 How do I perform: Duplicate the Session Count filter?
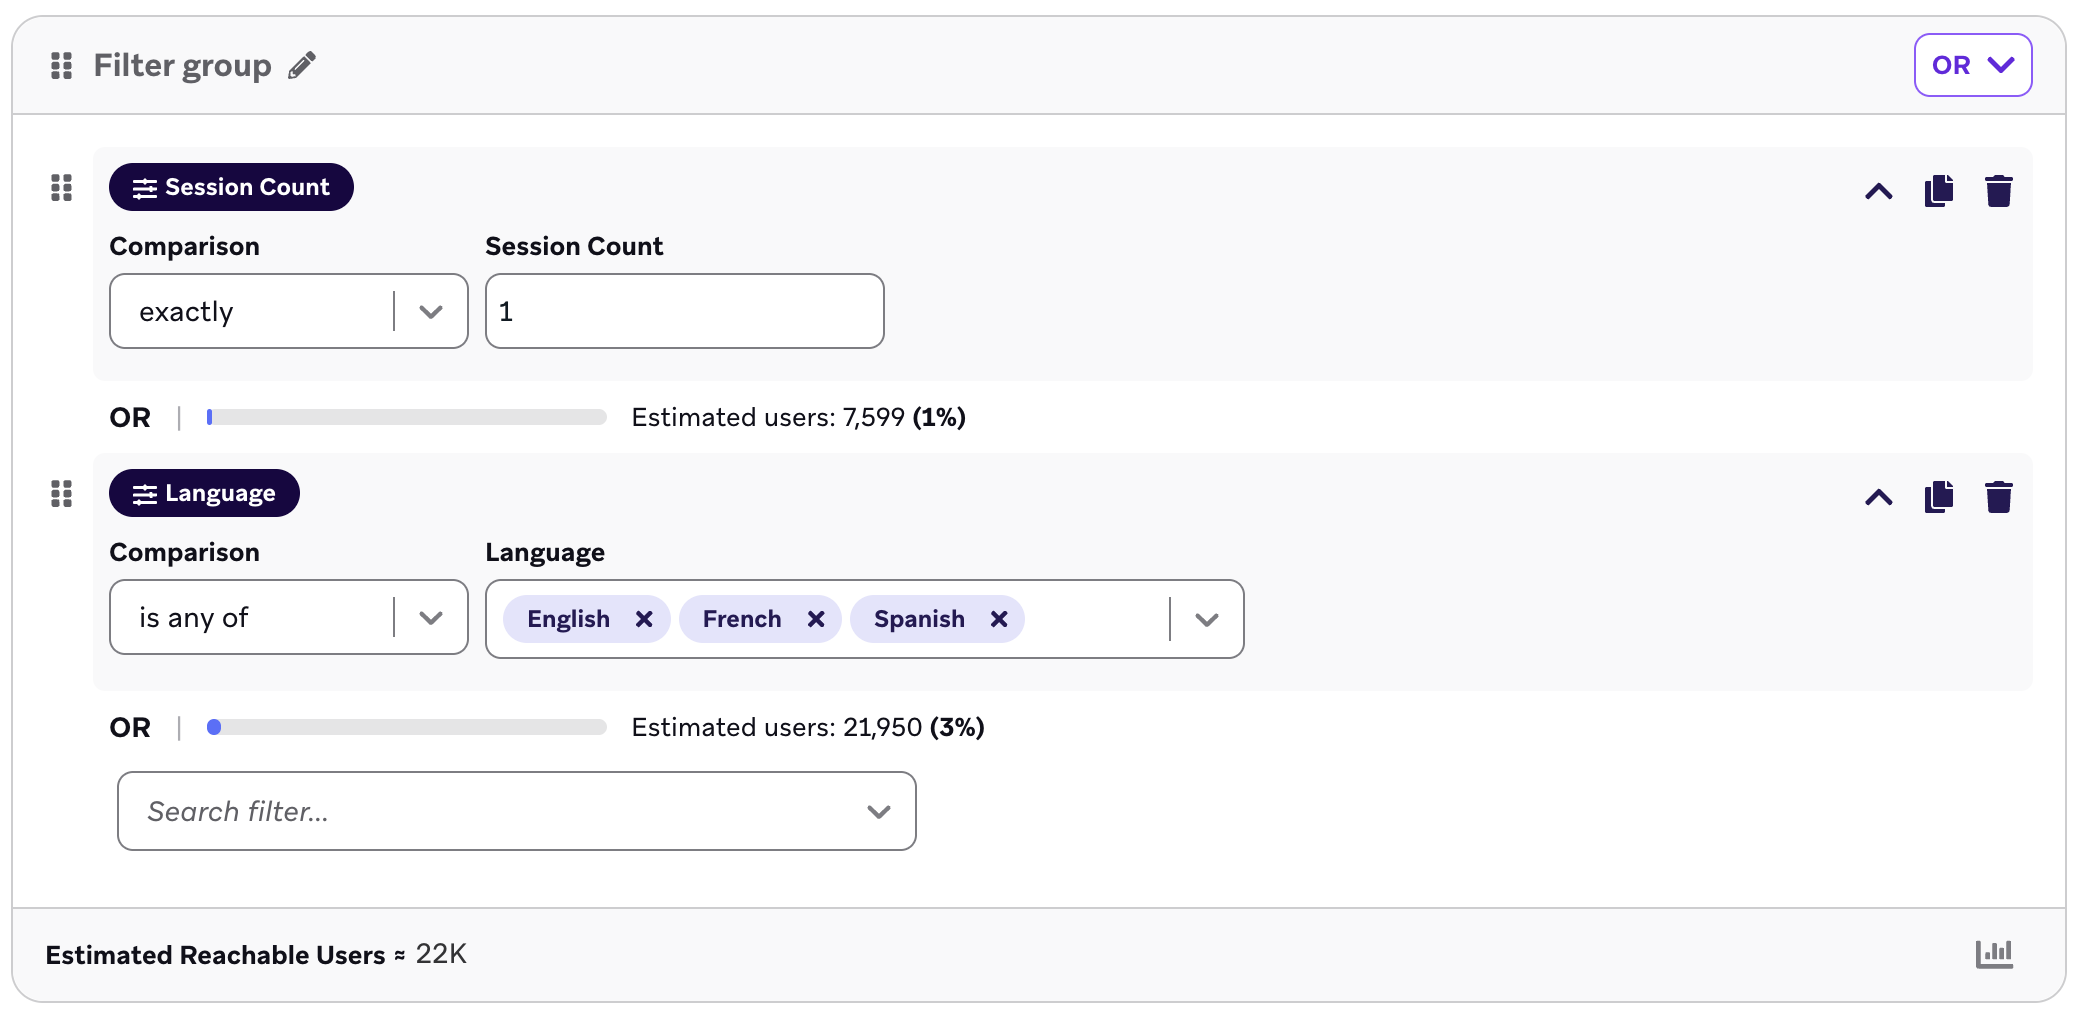click(1938, 190)
